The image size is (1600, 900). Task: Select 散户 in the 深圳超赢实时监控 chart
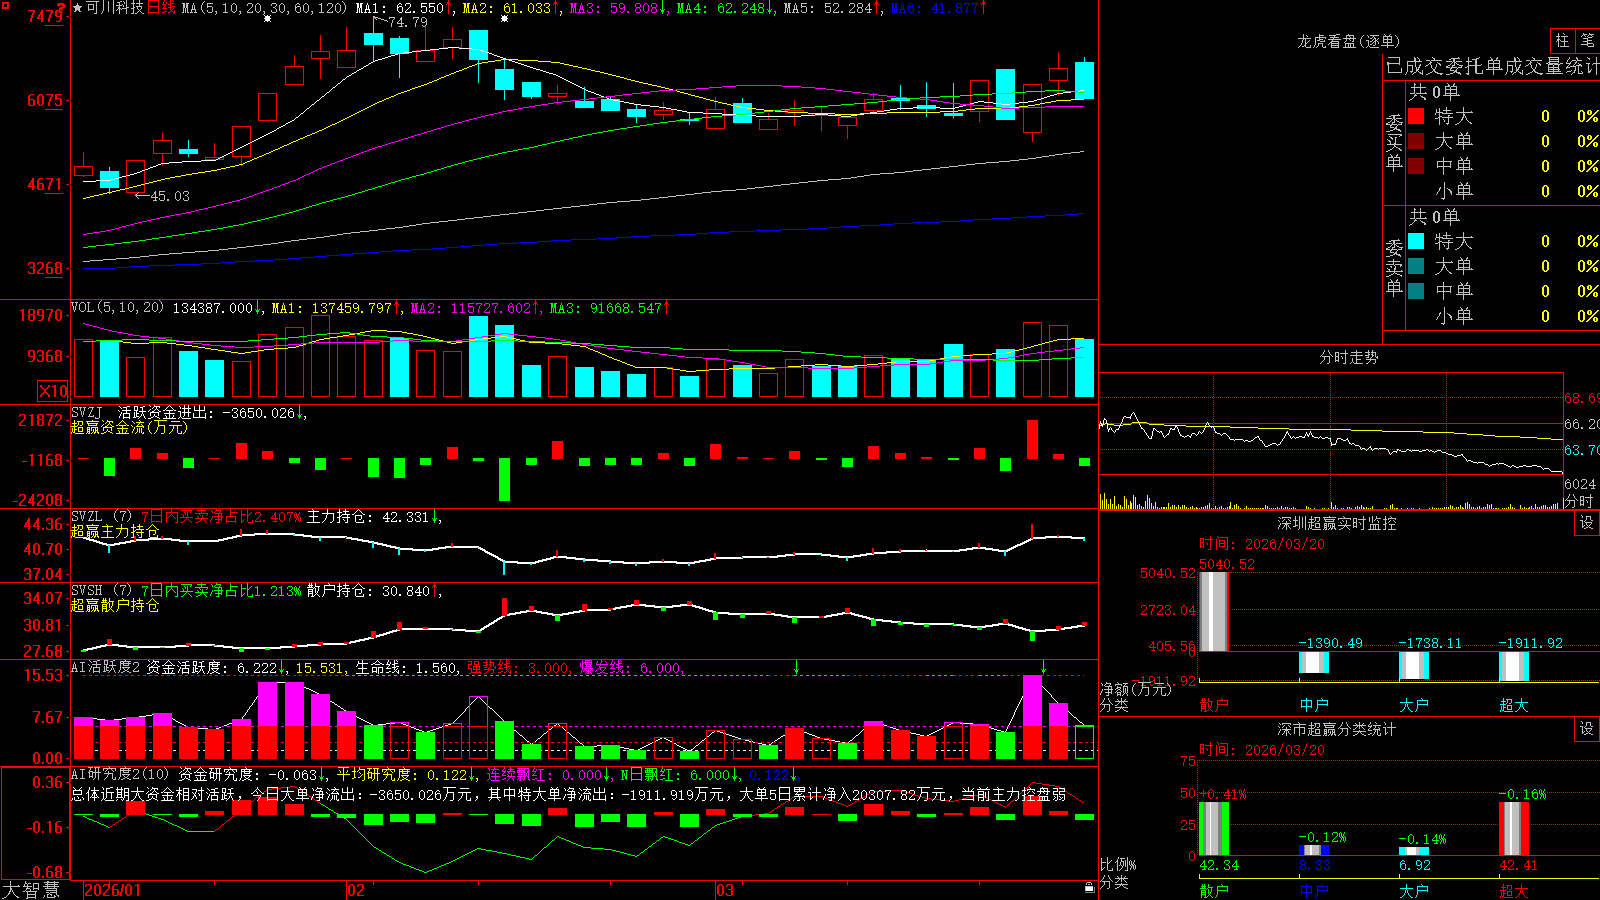click(1214, 705)
